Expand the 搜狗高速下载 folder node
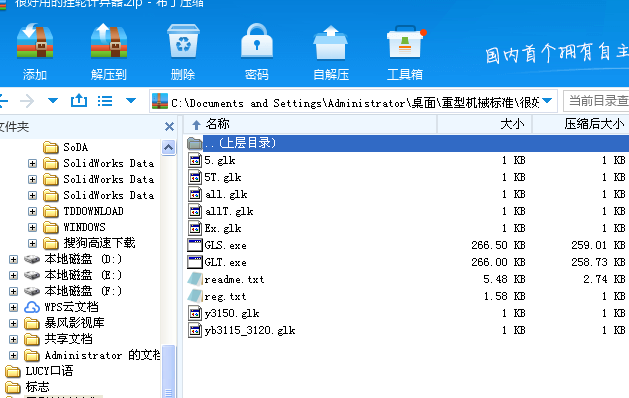629x398 pixels. point(32,244)
